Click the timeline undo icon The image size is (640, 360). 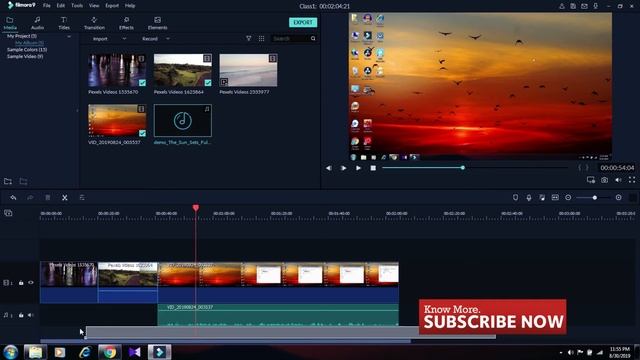[x=13, y=198]
